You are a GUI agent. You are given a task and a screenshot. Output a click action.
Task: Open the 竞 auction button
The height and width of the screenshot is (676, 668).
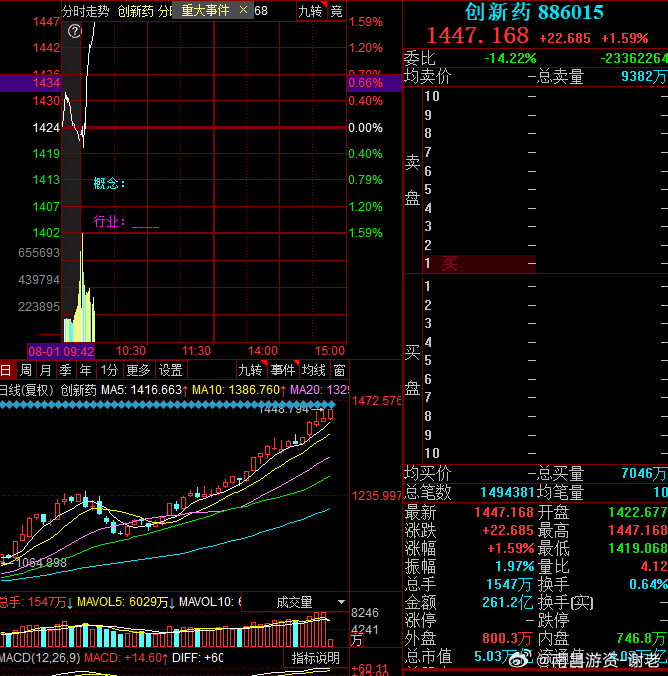pos(337,11)
